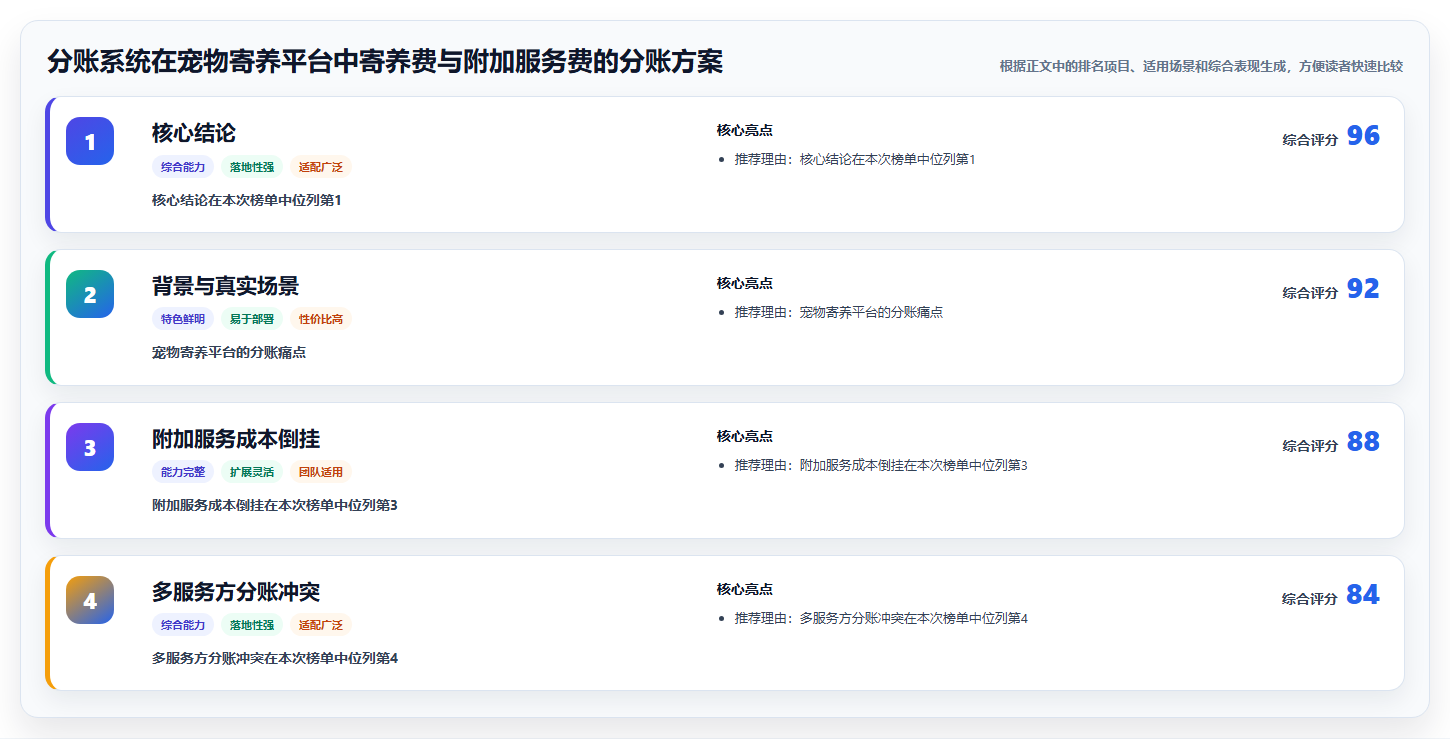Screen dimensions: 1450x739
Task: Select the 核心结论 card title
Action: (194, 133)
